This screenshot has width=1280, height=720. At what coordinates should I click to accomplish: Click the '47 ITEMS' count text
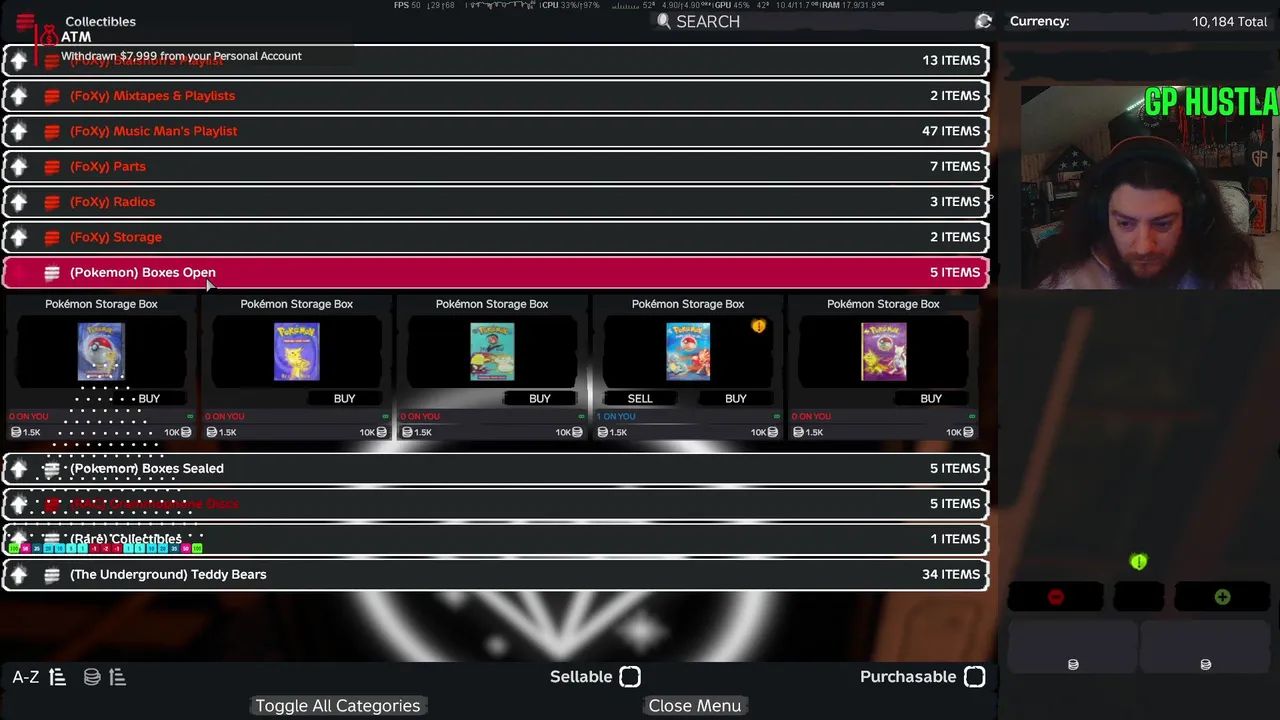[x=951, y=131]
